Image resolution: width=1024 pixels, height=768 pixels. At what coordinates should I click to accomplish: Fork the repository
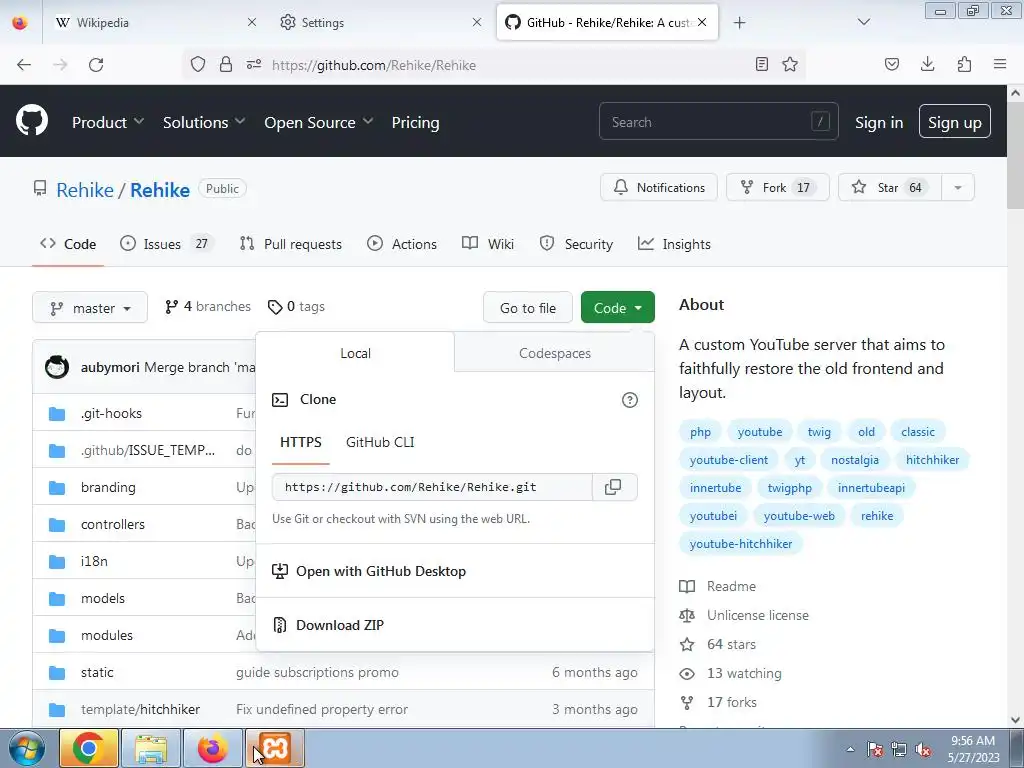point(778,187)
